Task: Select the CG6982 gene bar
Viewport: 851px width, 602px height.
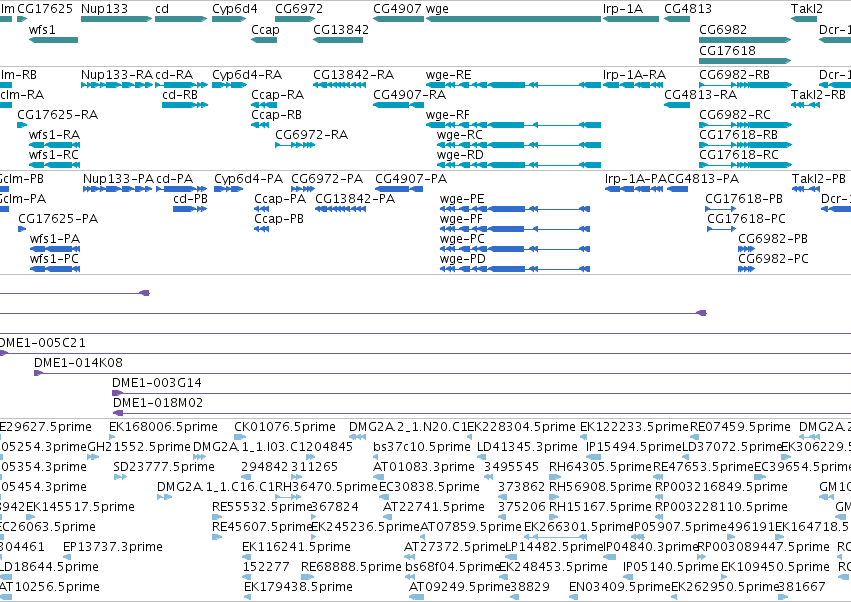Action: [x=745, y=40]
